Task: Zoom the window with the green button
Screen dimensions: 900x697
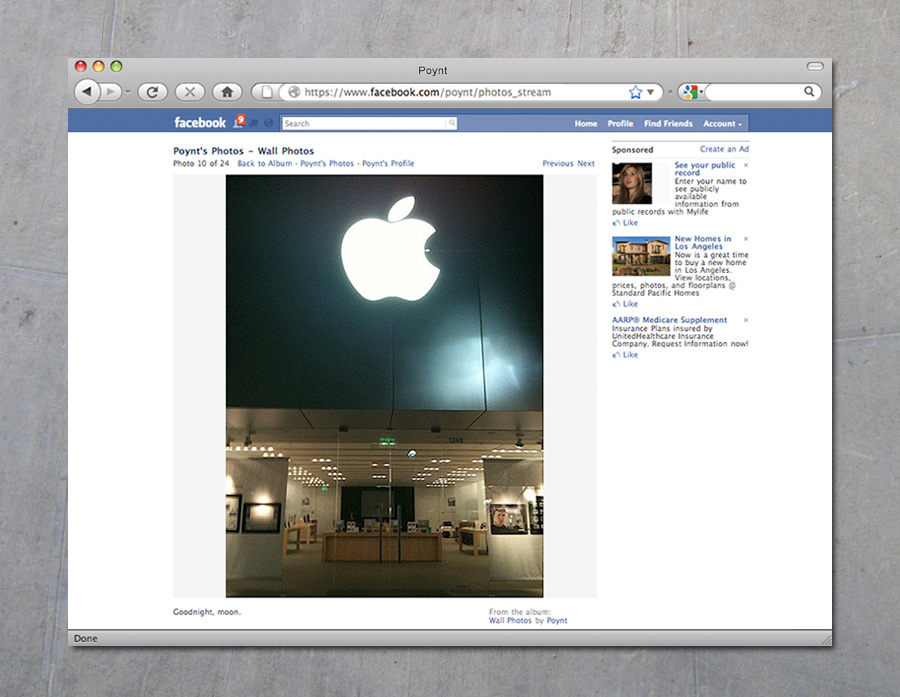Action: [117, 66]
